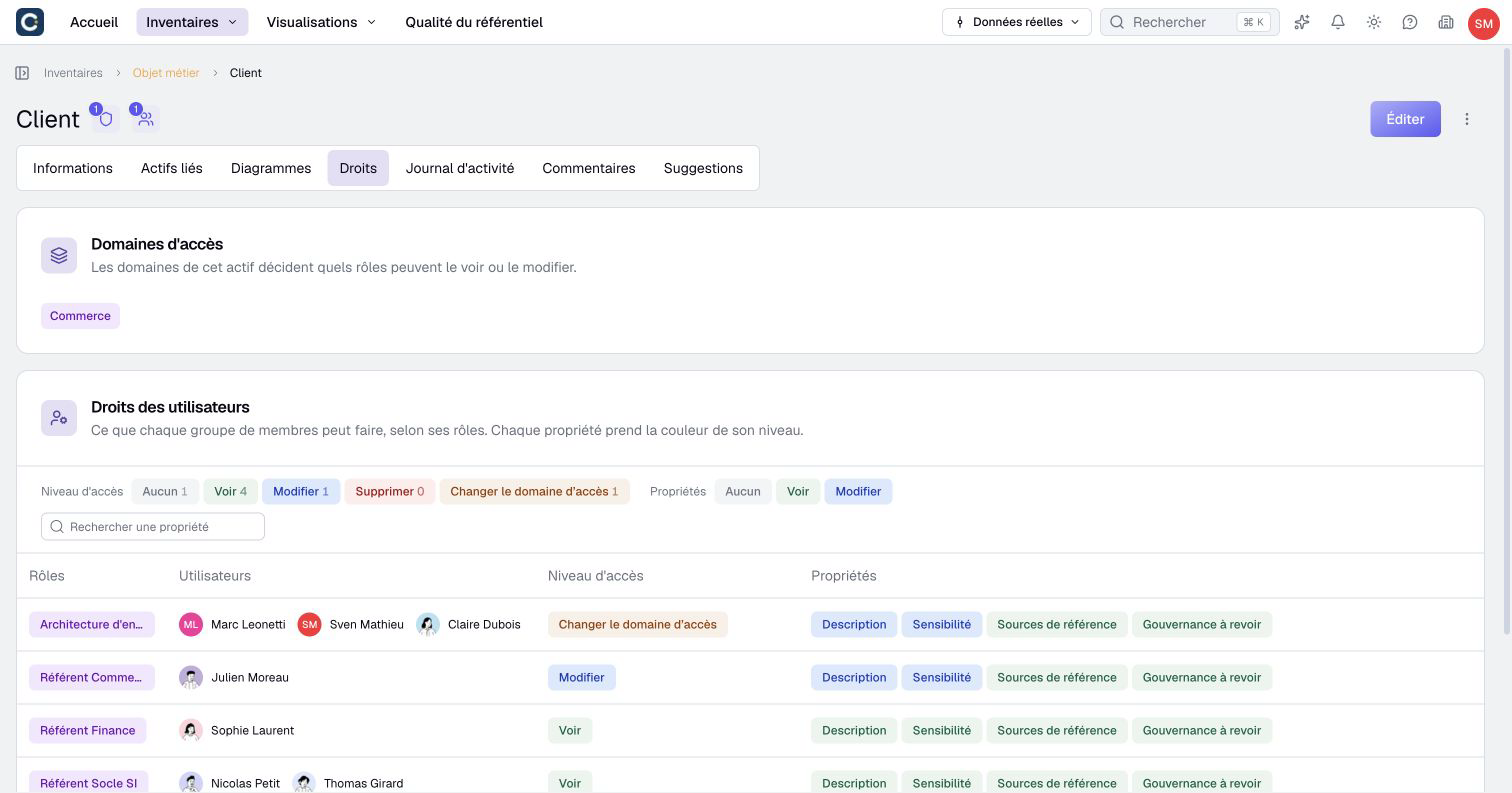Click Description property in the Architecture row
Viewport: 1512px width, 793px height.
coord(854,624)
